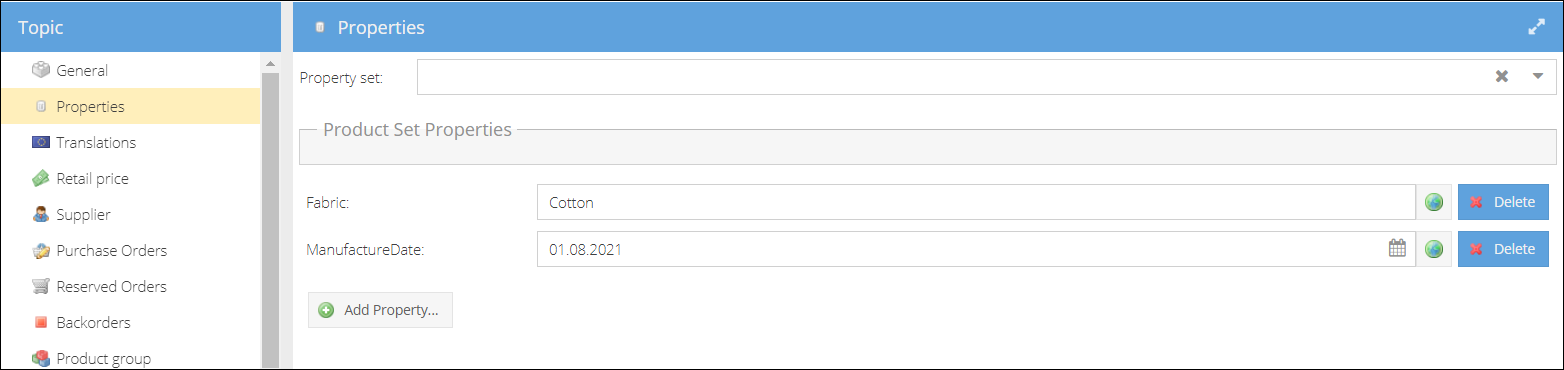
Task: Click the Add Property button
Action: (x=380, y=310)
